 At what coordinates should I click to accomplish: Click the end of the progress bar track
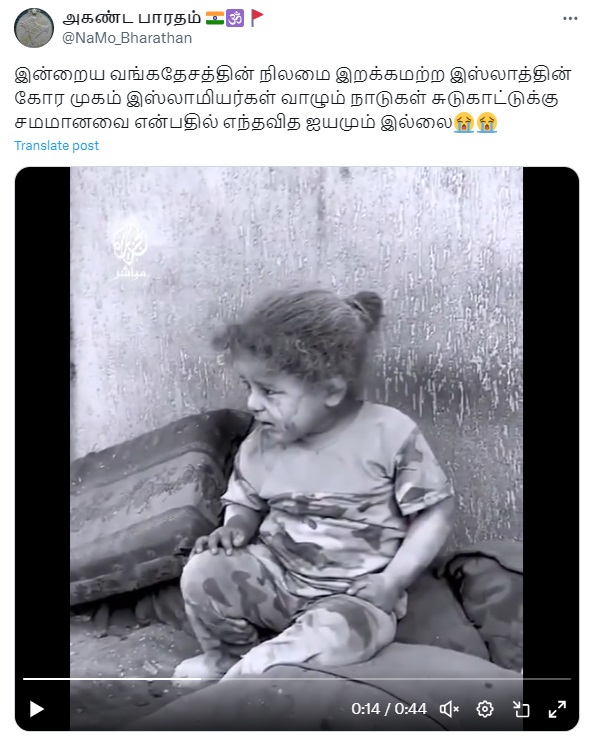(569, 678)
